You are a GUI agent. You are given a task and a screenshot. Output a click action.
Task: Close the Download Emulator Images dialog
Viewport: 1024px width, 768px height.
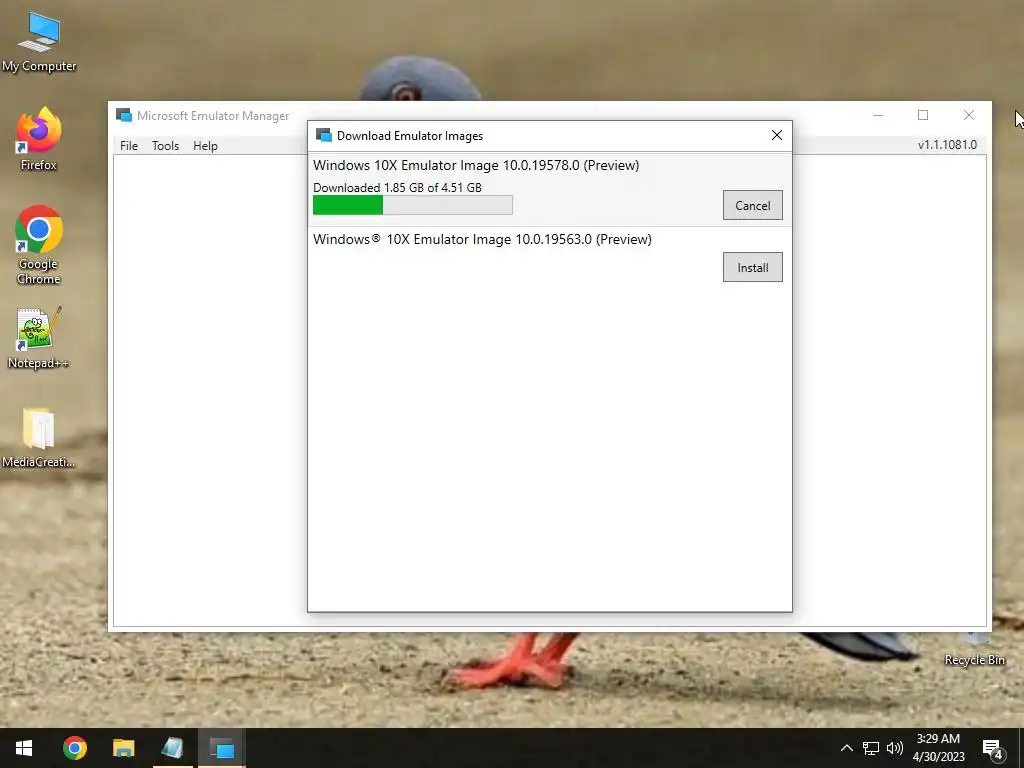click(x=776, y=135)
